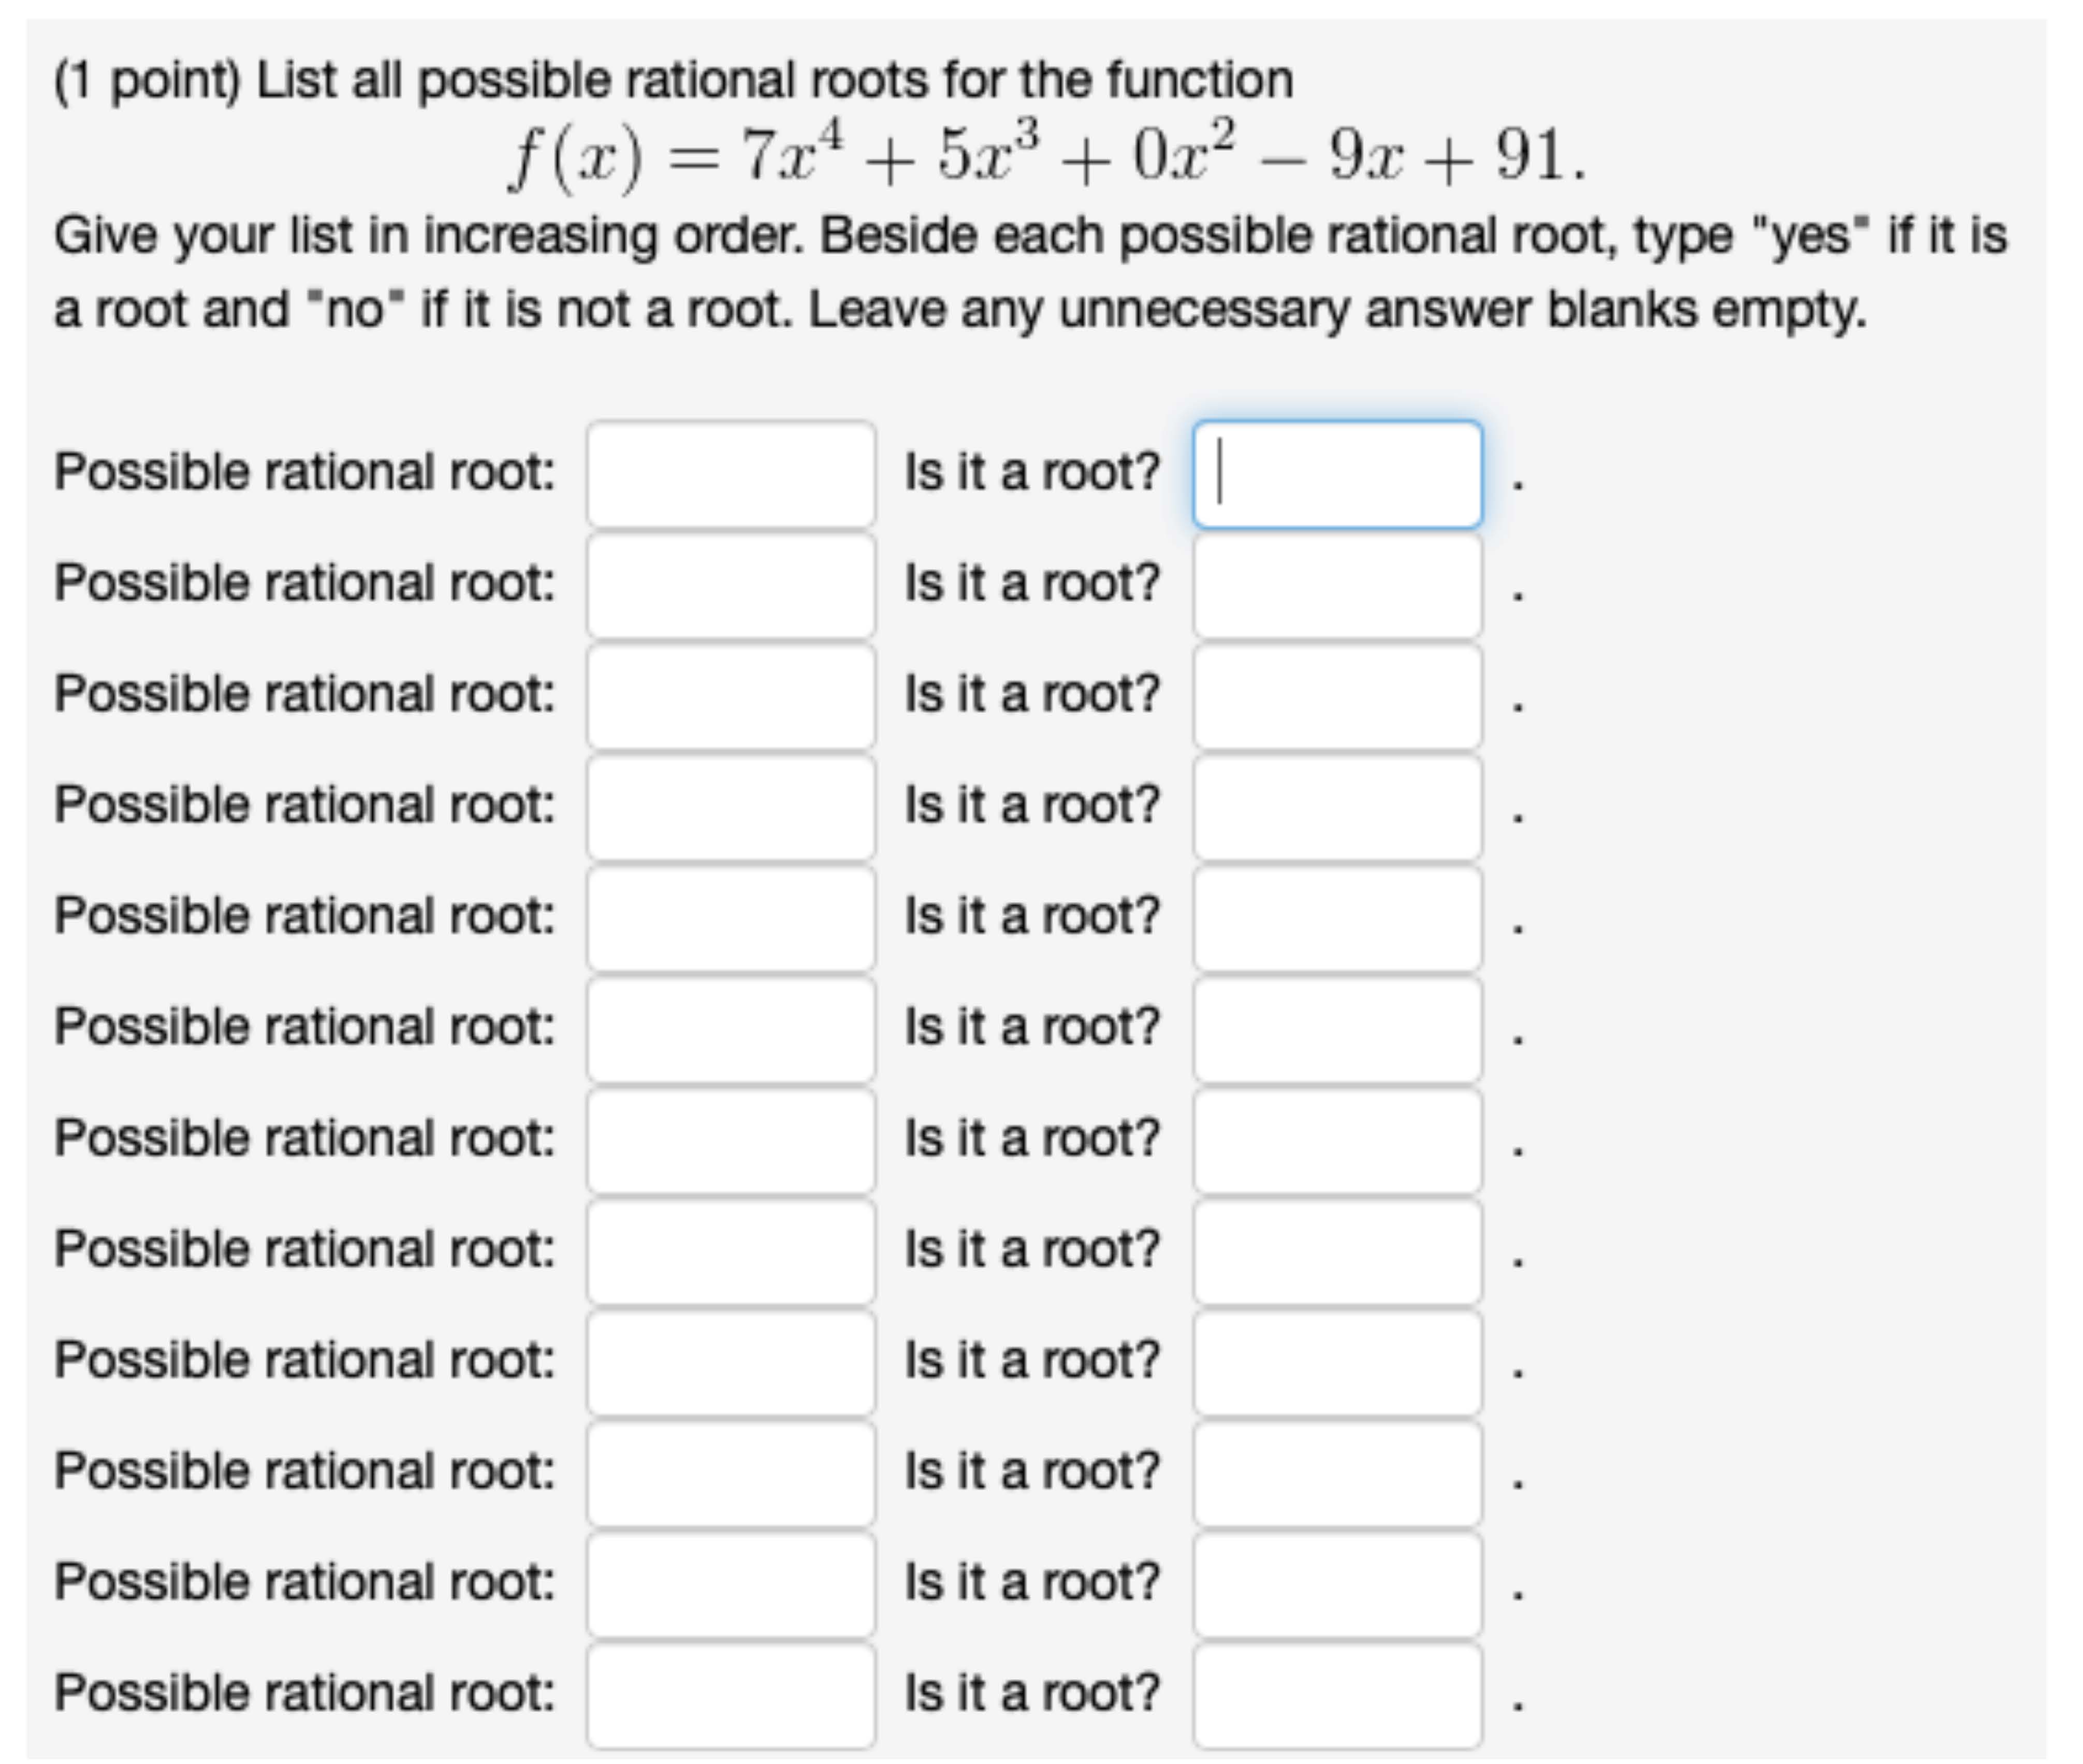Screen dimensions: 2083x1764
Task: Click the fourth 'Is it a root?' field
Action: (x=1337, y=807)
